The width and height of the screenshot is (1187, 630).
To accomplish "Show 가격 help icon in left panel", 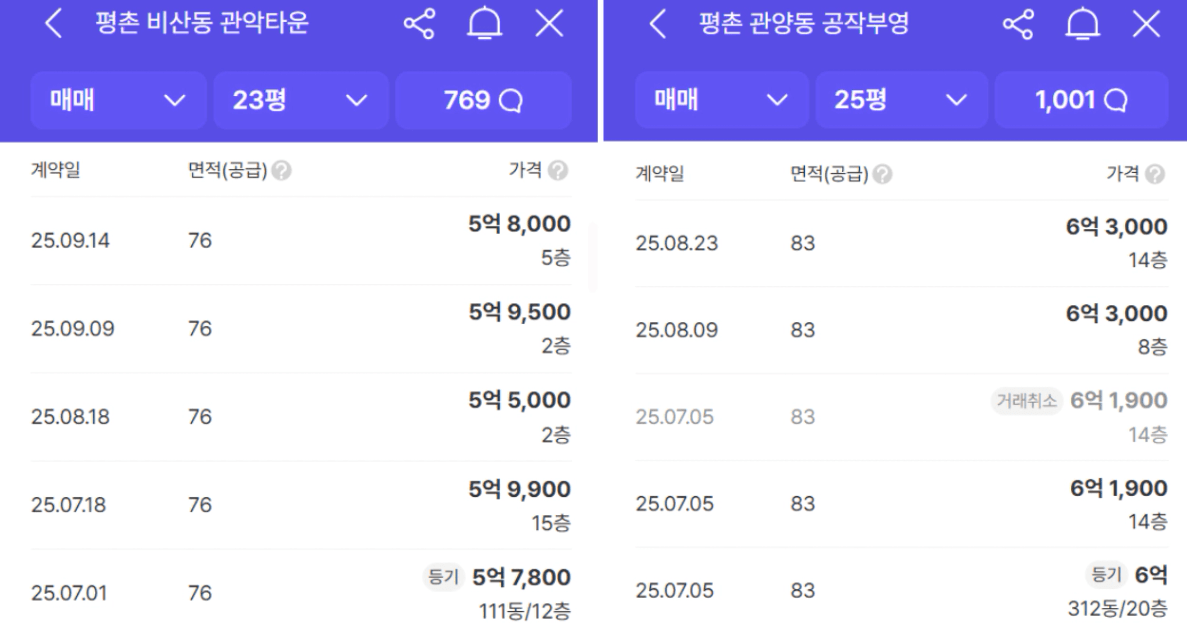I will pos(558,171).
